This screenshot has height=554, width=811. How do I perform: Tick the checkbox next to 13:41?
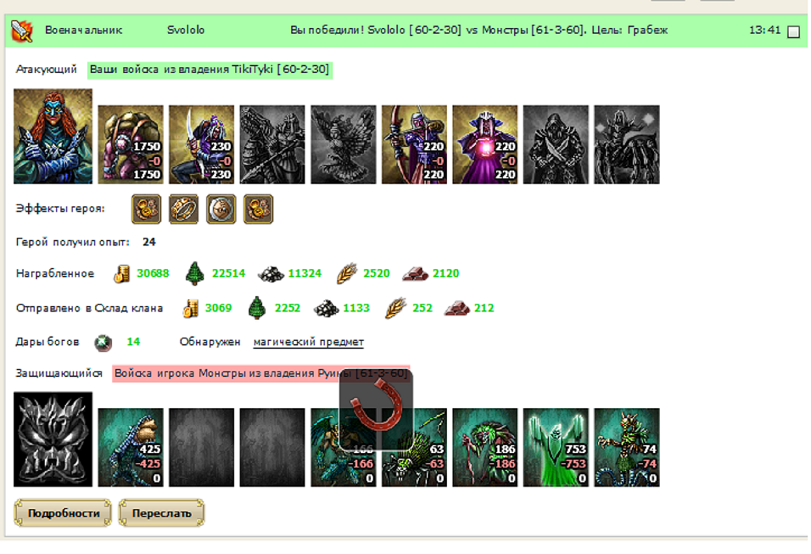(x=793, y=32)
